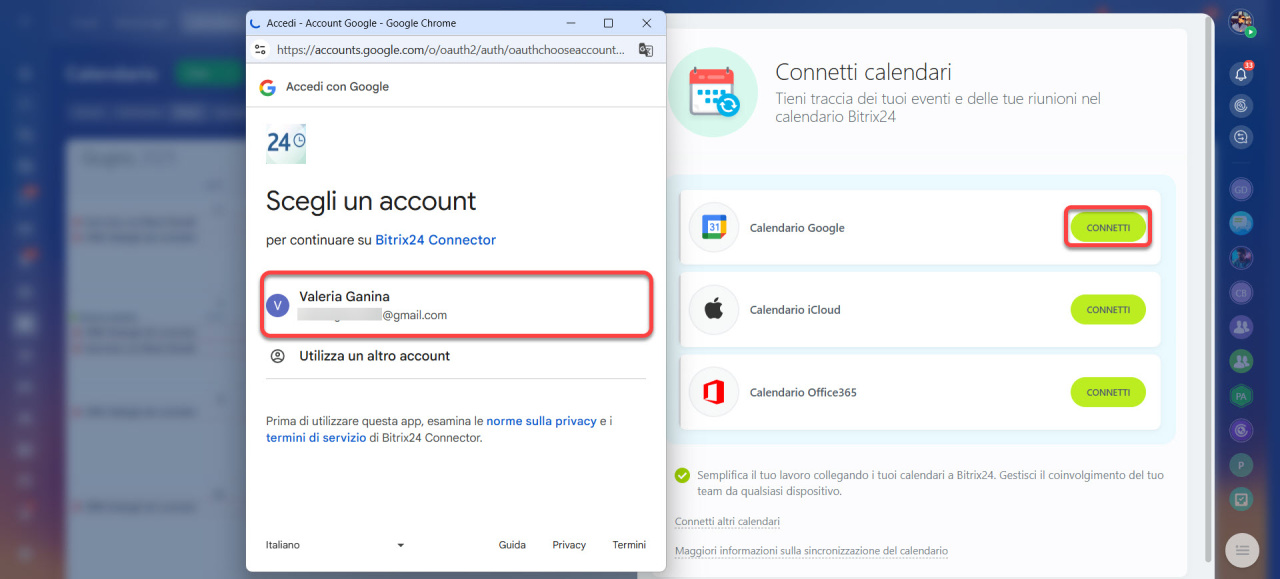Click the V avatar of Valeria Ganina
The width and height of the screenshot is (1280, 579).
tap(277, 305)
